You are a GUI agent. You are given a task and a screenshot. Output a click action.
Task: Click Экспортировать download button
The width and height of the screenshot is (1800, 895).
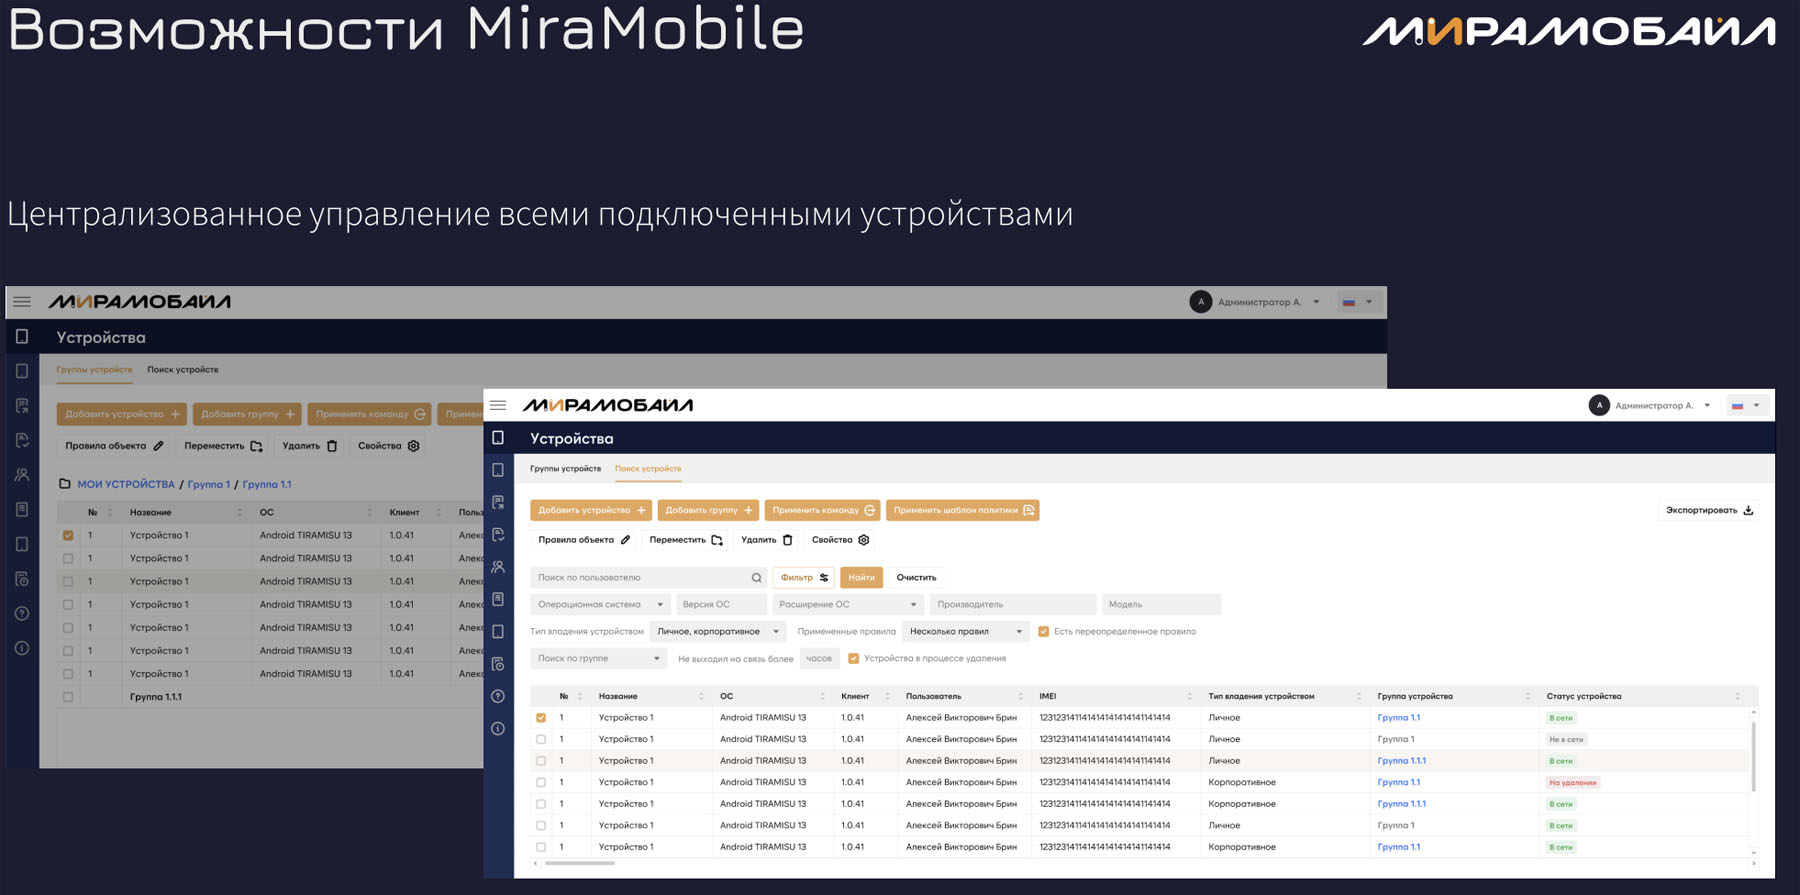[1709, 510]
